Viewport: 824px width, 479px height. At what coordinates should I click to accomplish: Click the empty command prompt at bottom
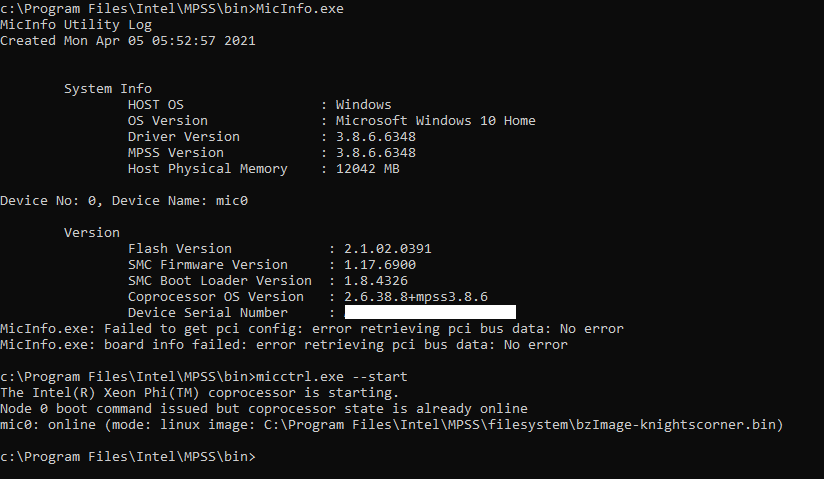click(x=128, y=457)
